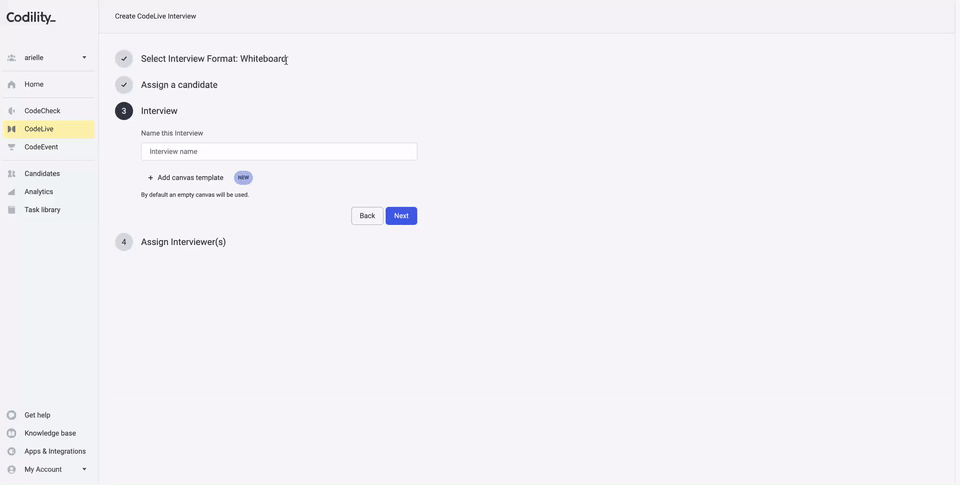960x485 pixels.
Task: Click the Knowledge base icon
Action: click(12, 433)
